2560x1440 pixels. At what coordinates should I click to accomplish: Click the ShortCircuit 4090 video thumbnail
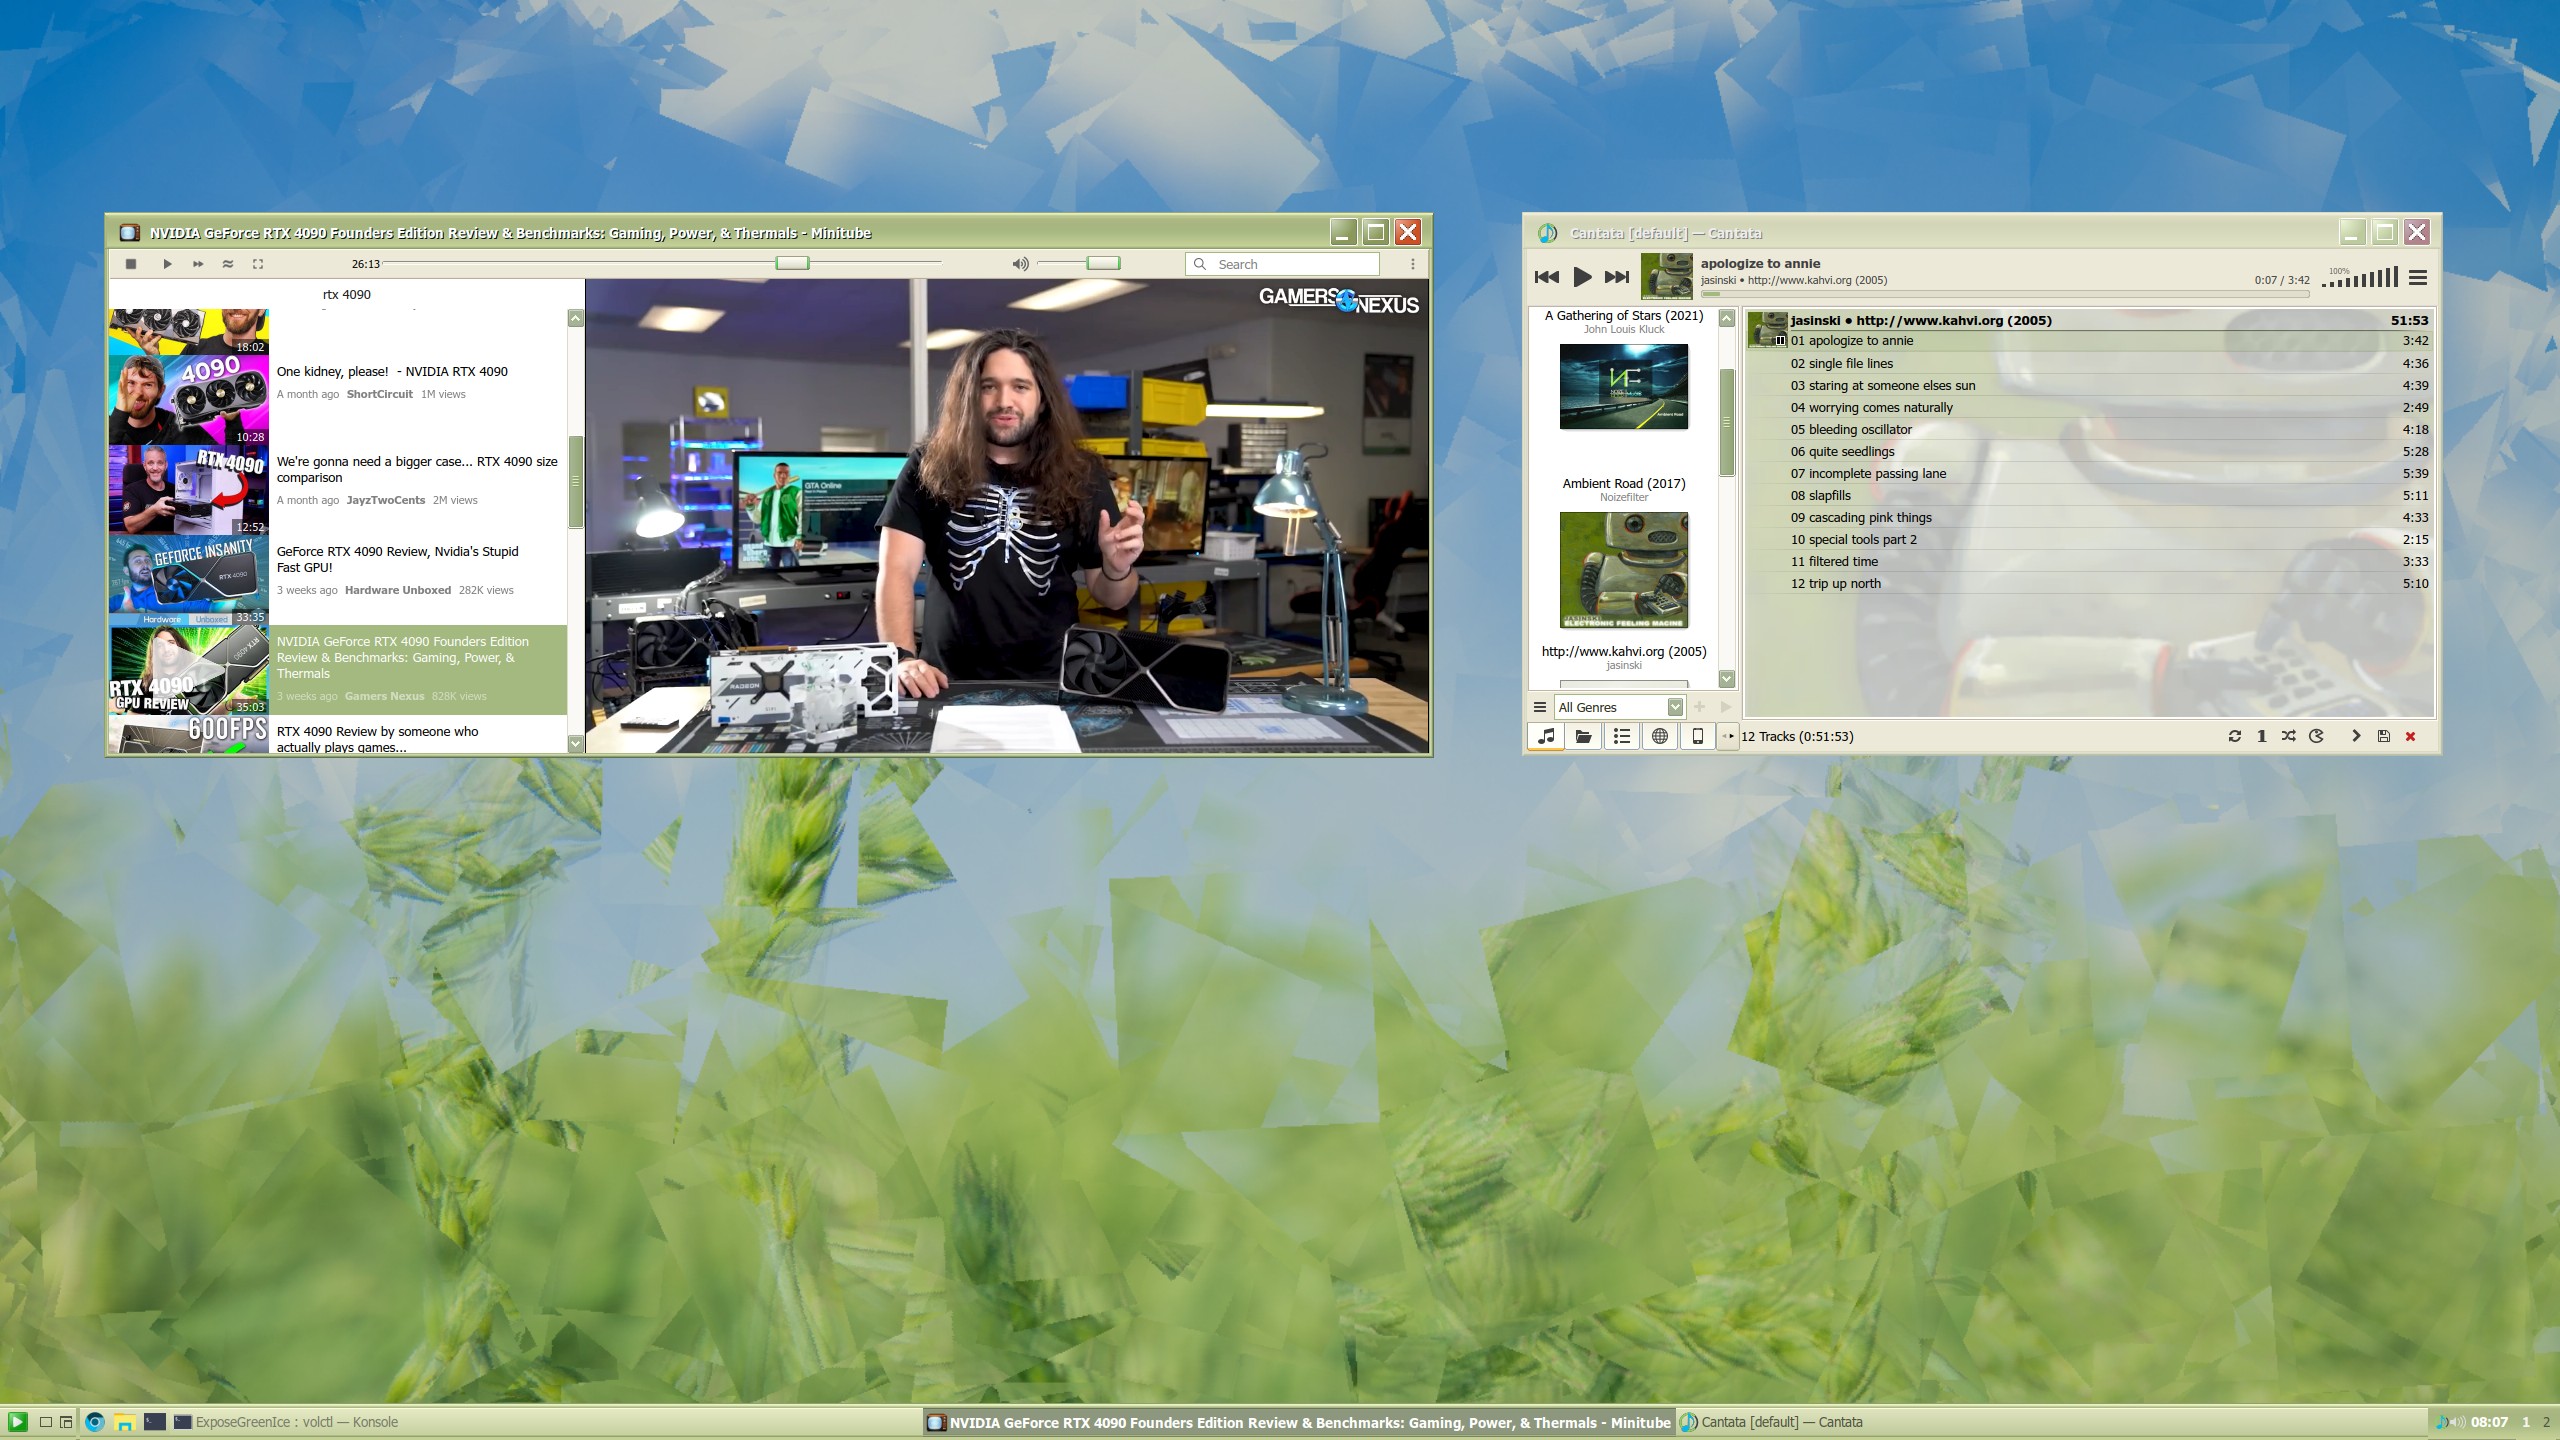(x=188, y=400)
